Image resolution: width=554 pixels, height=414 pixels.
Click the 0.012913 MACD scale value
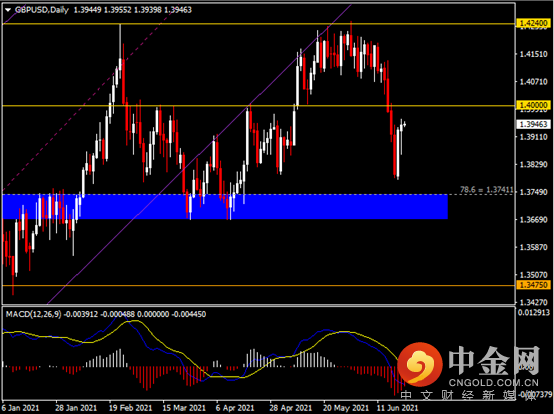click(534, 312)
